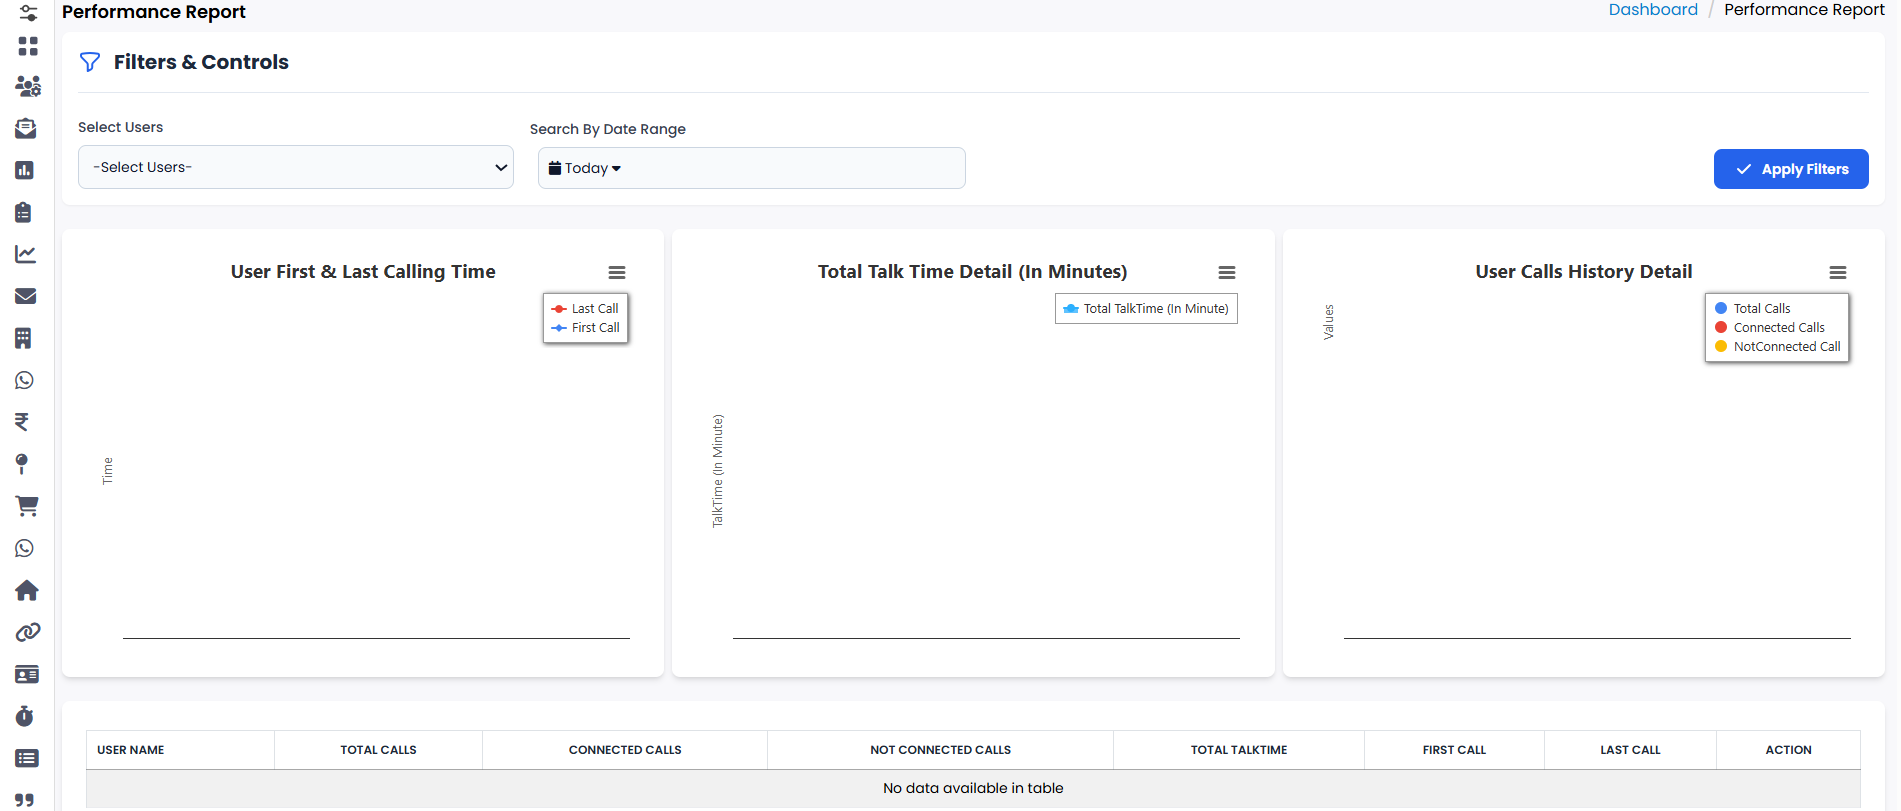
Task: Toggle the Total Calls legend series
Action: [x=1753, y=309]
